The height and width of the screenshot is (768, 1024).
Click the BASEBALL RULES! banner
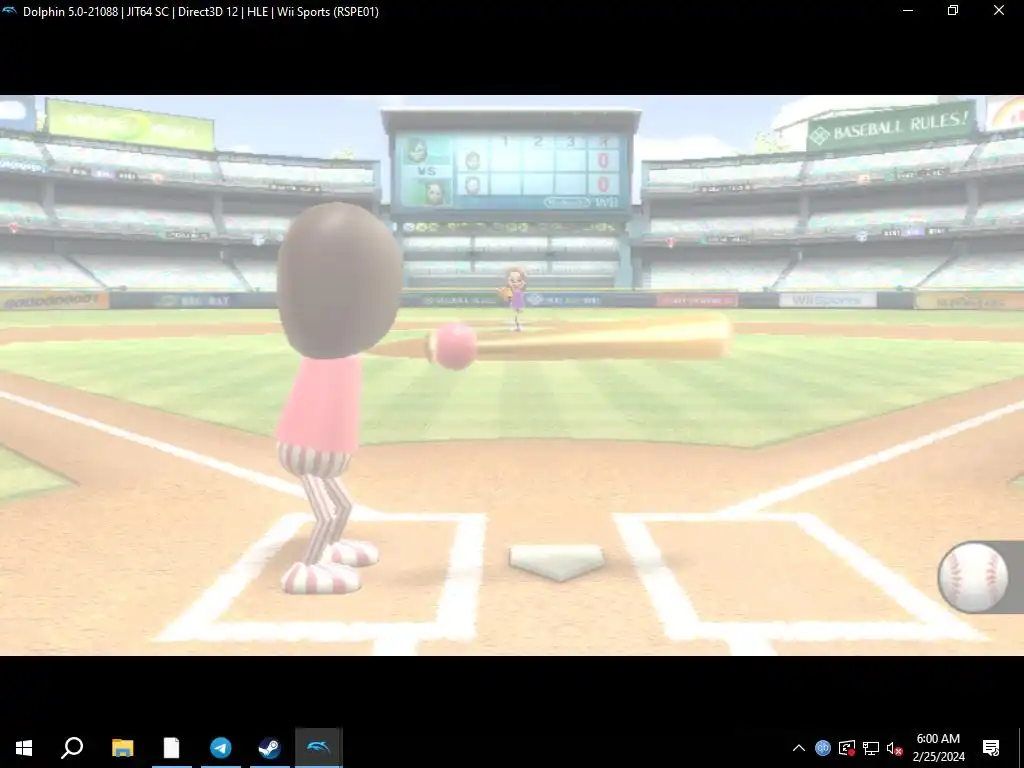(x=891, y=126)
